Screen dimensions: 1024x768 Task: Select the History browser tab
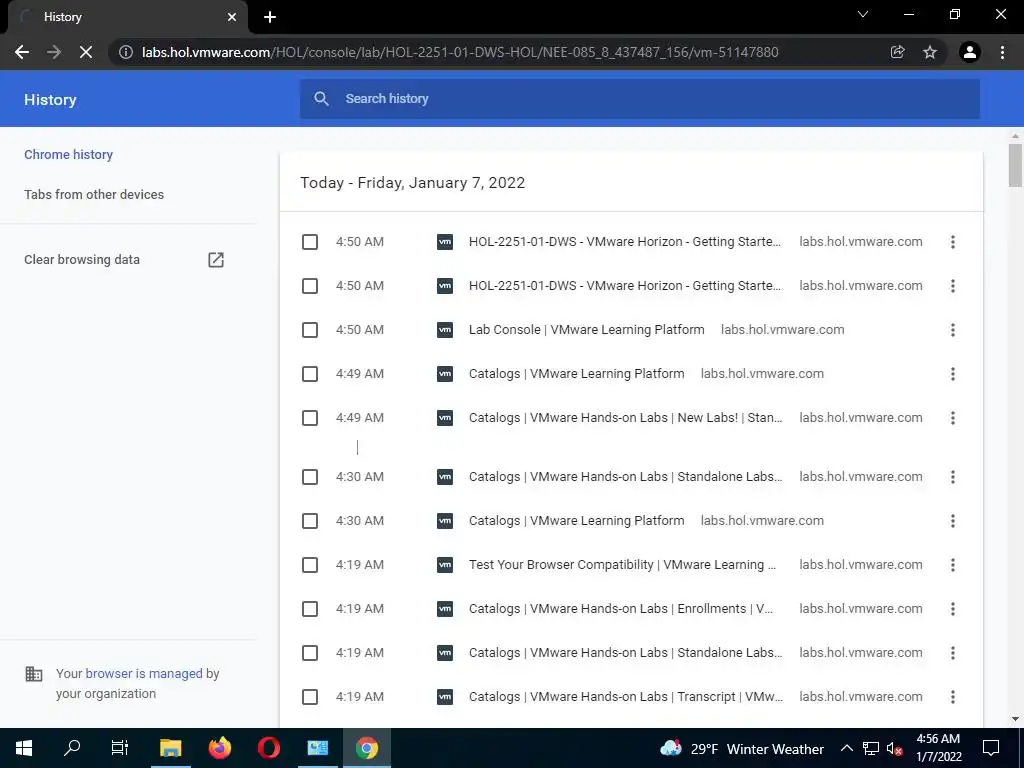(x=127, y=17)
